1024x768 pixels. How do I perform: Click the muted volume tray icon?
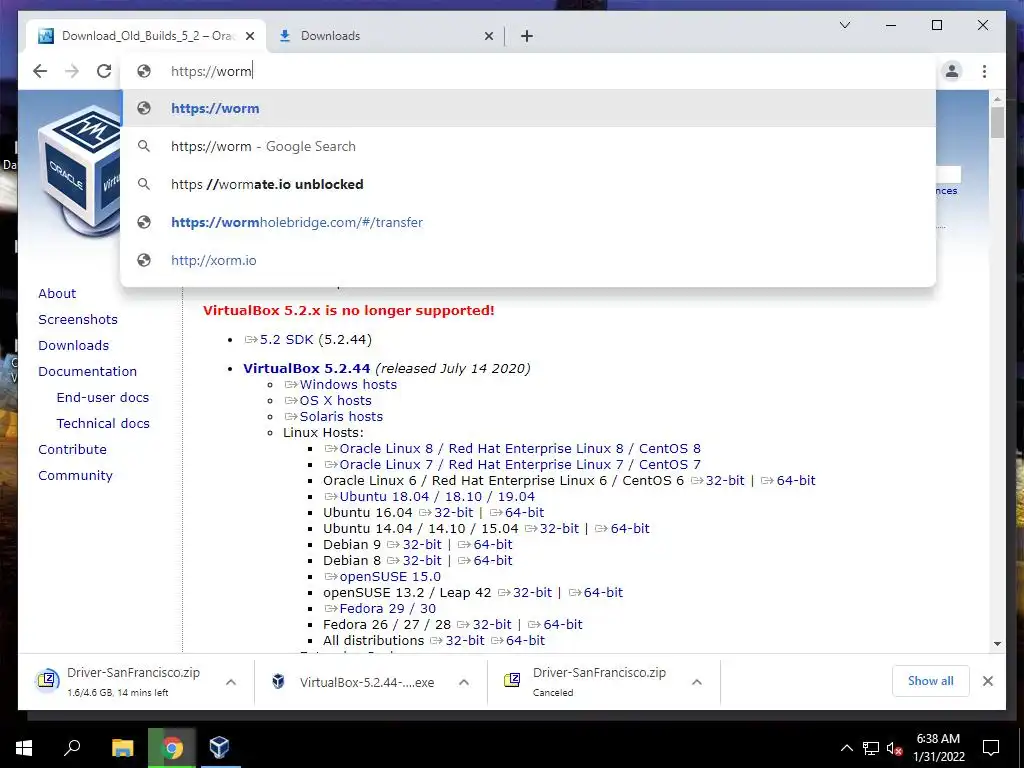point(894,748)
